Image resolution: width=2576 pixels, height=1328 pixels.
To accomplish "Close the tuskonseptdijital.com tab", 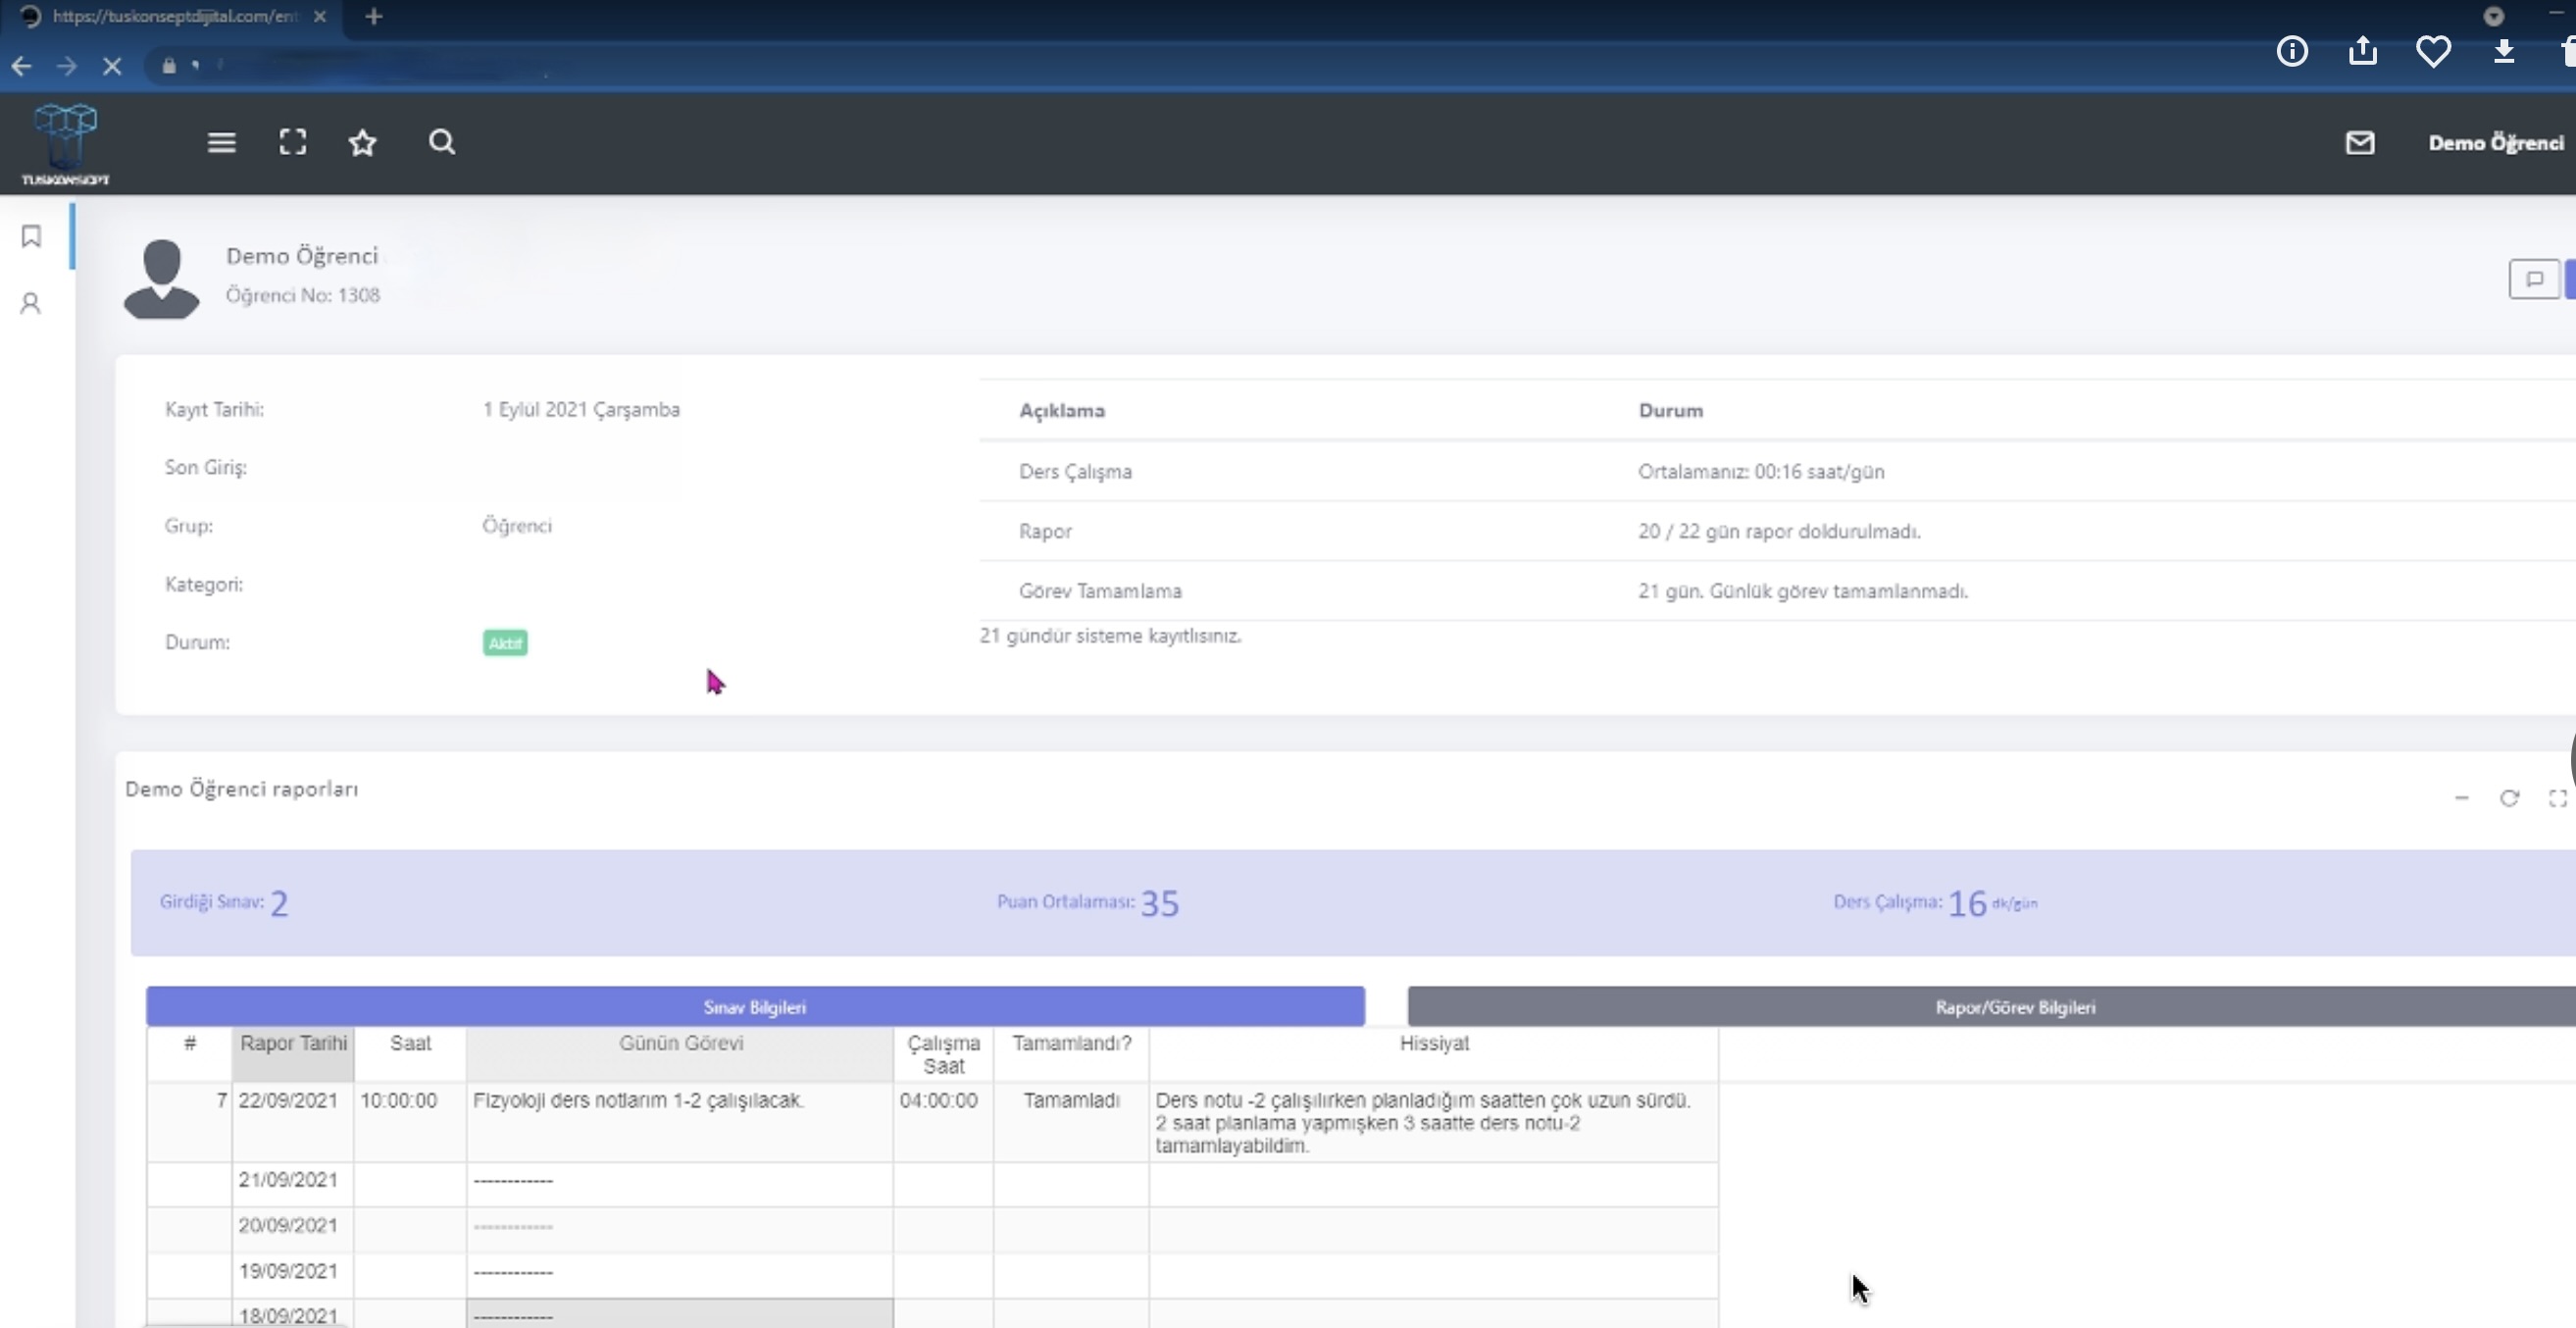I will (320, 16).
